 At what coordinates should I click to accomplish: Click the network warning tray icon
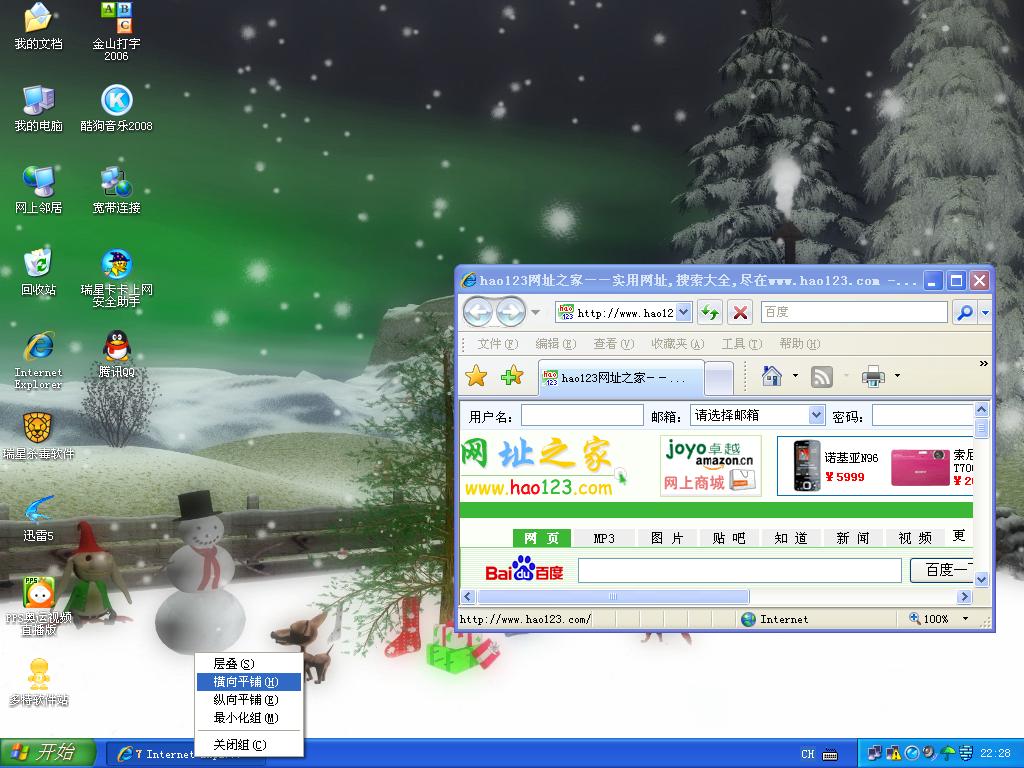[893, 754]
